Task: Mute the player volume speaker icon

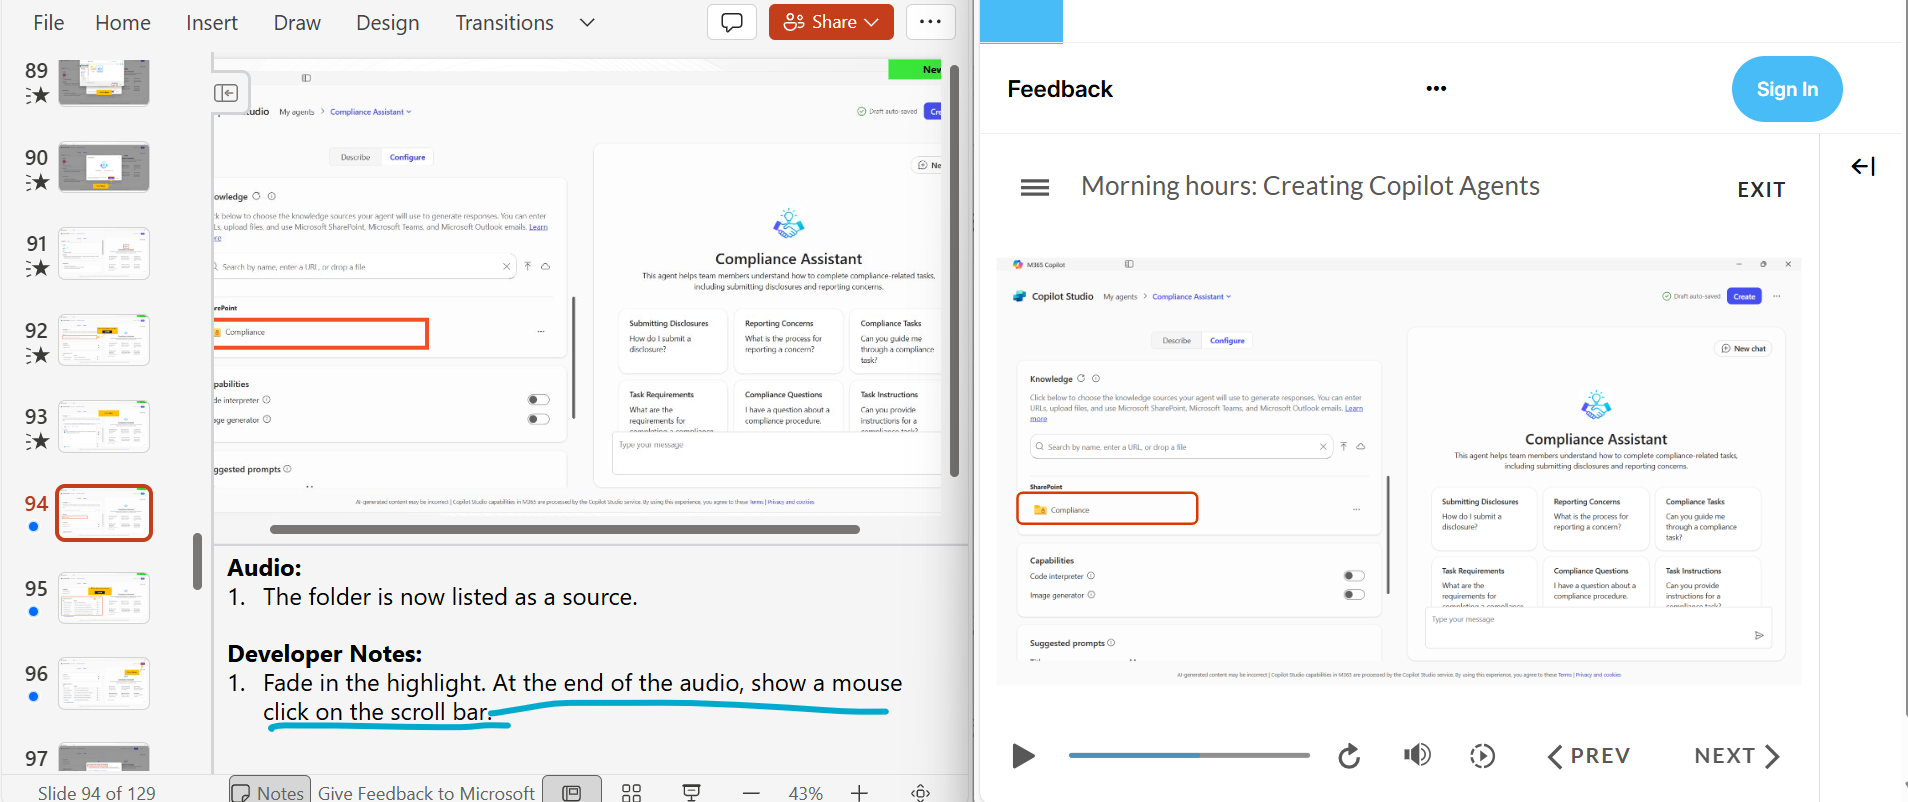Action: coord(1417,755)
